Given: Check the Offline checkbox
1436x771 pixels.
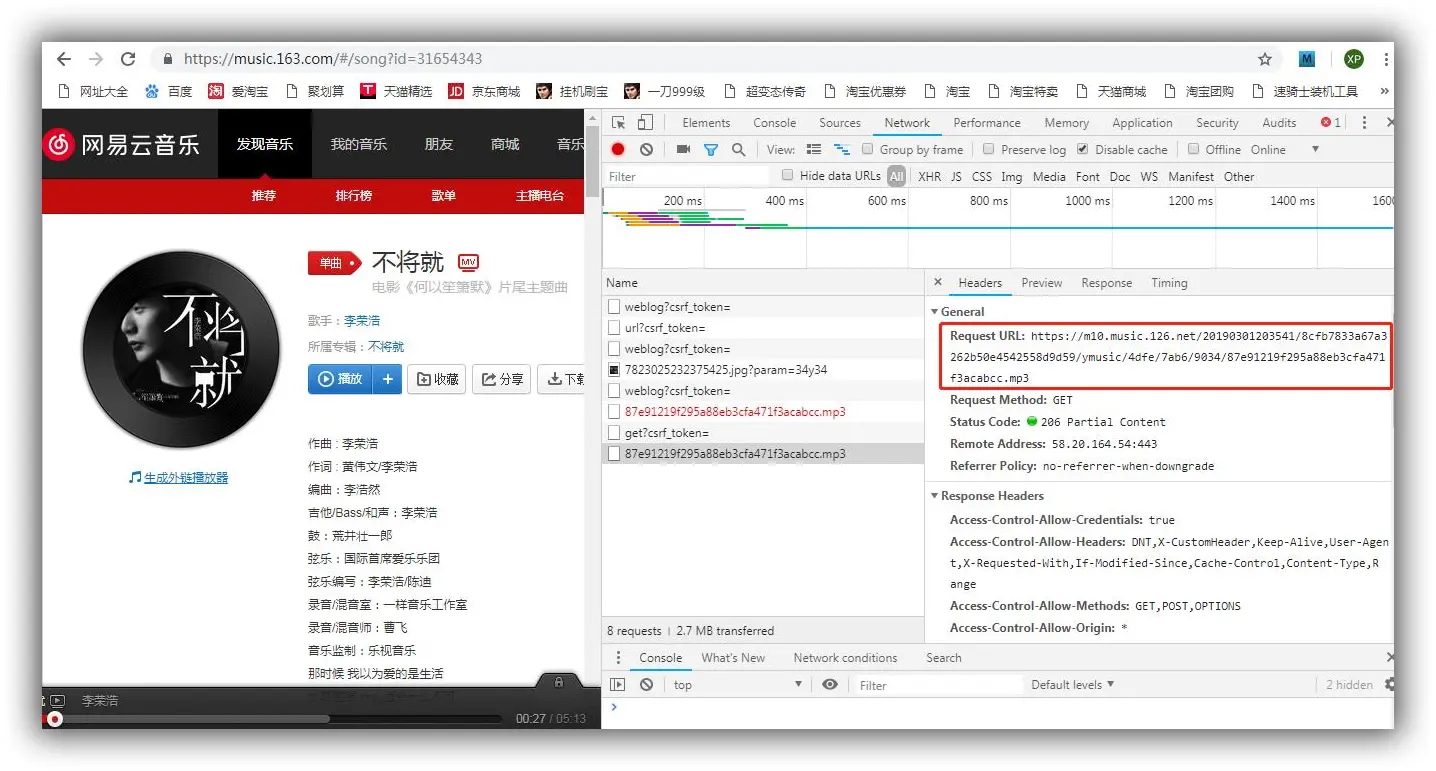Looking at the screenshot, I should (1193, 149).
